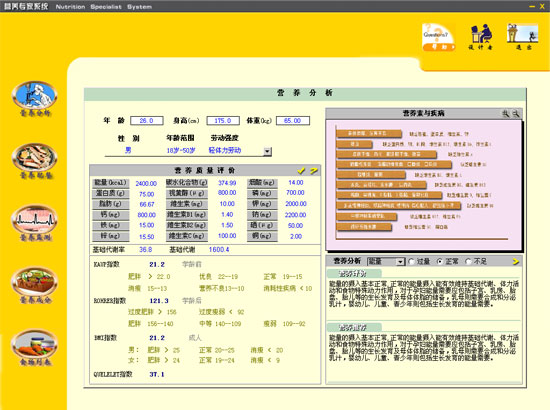550x410 pixels.
Task: Click the first orange bar in the disease chart
Action: click(369, 134)
